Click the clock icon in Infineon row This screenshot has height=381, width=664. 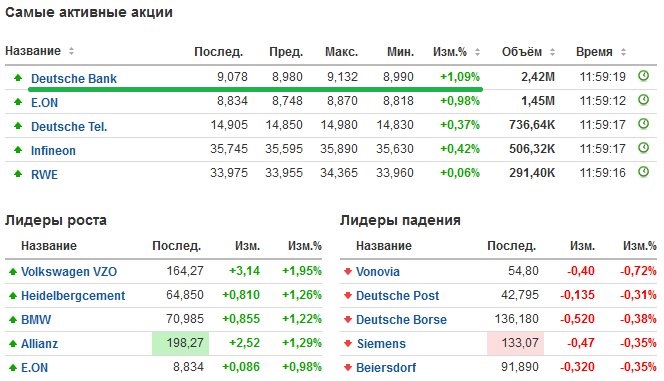pyautogui.click(x=643, y=148)
